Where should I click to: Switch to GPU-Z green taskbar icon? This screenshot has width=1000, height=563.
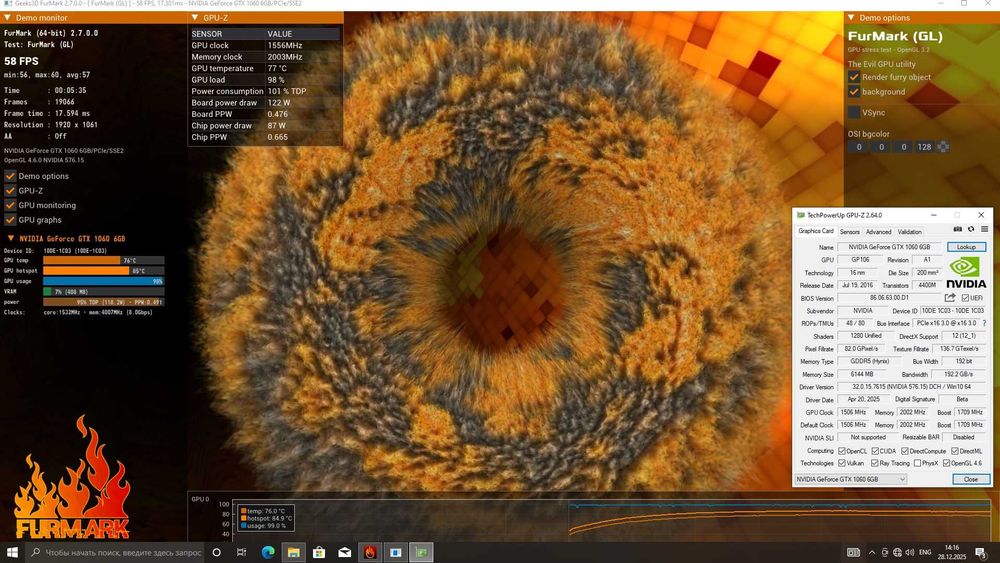point(421,552)
